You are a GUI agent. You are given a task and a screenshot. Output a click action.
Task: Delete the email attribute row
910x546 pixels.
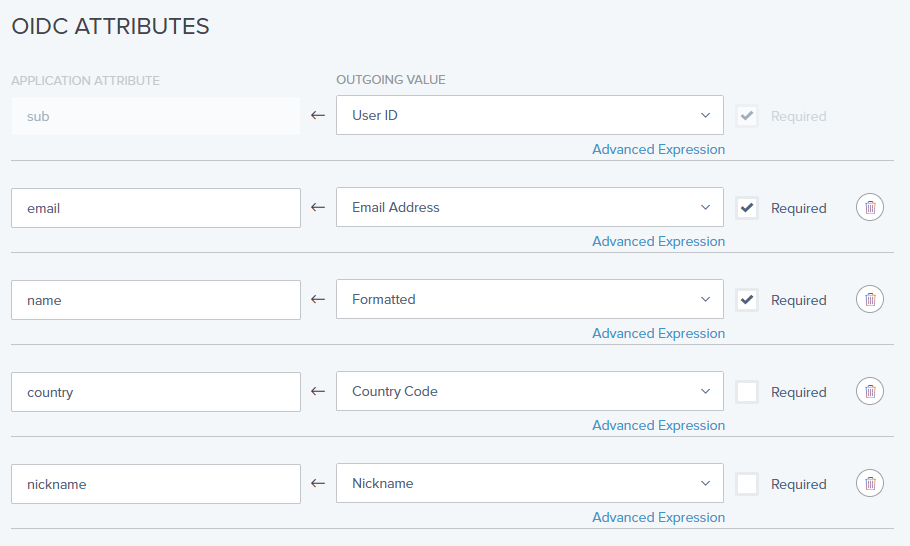point(869,207)
